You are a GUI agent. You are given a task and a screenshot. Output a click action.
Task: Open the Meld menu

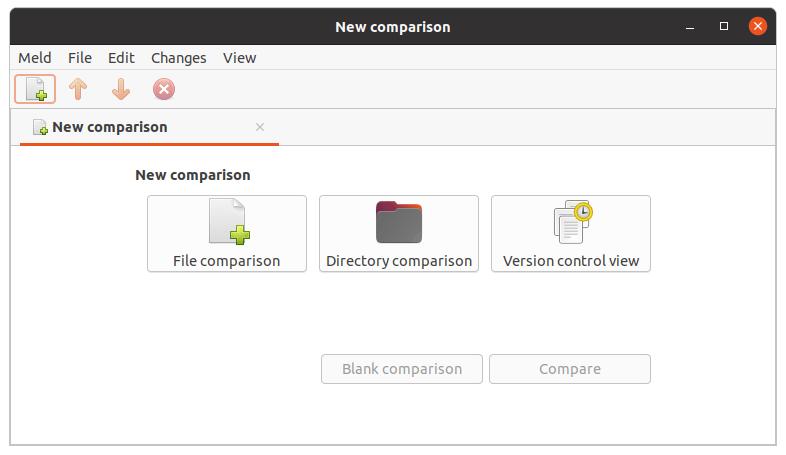tap(35, 58)
